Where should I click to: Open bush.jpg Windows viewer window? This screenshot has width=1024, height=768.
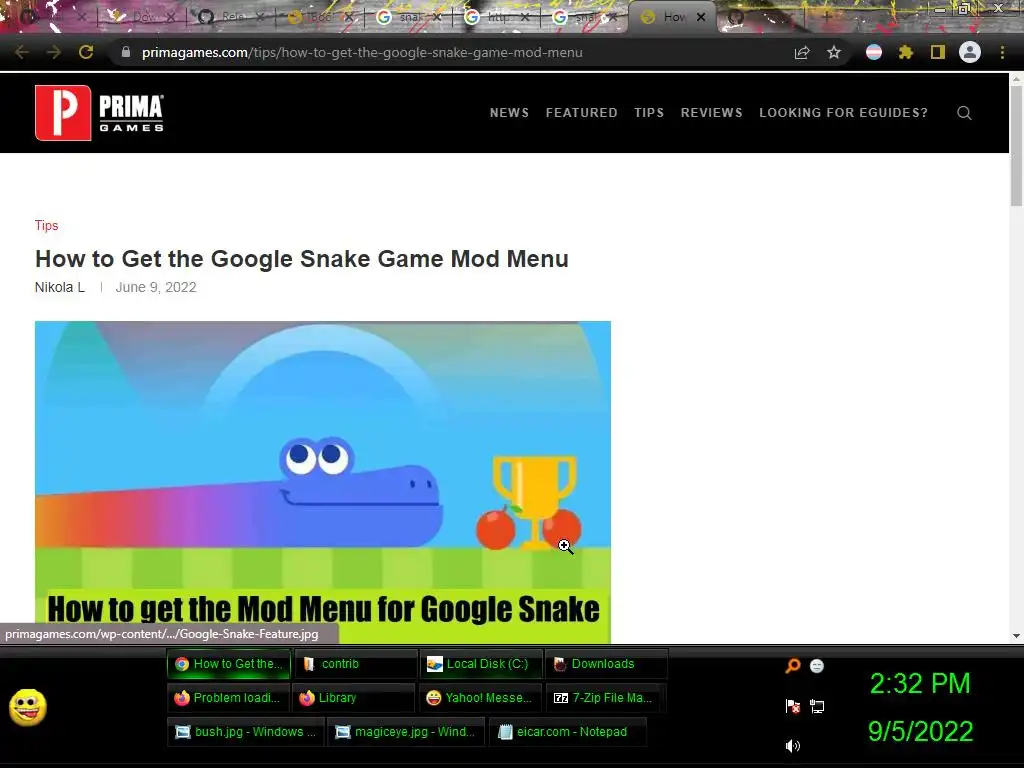coord(245,731)
